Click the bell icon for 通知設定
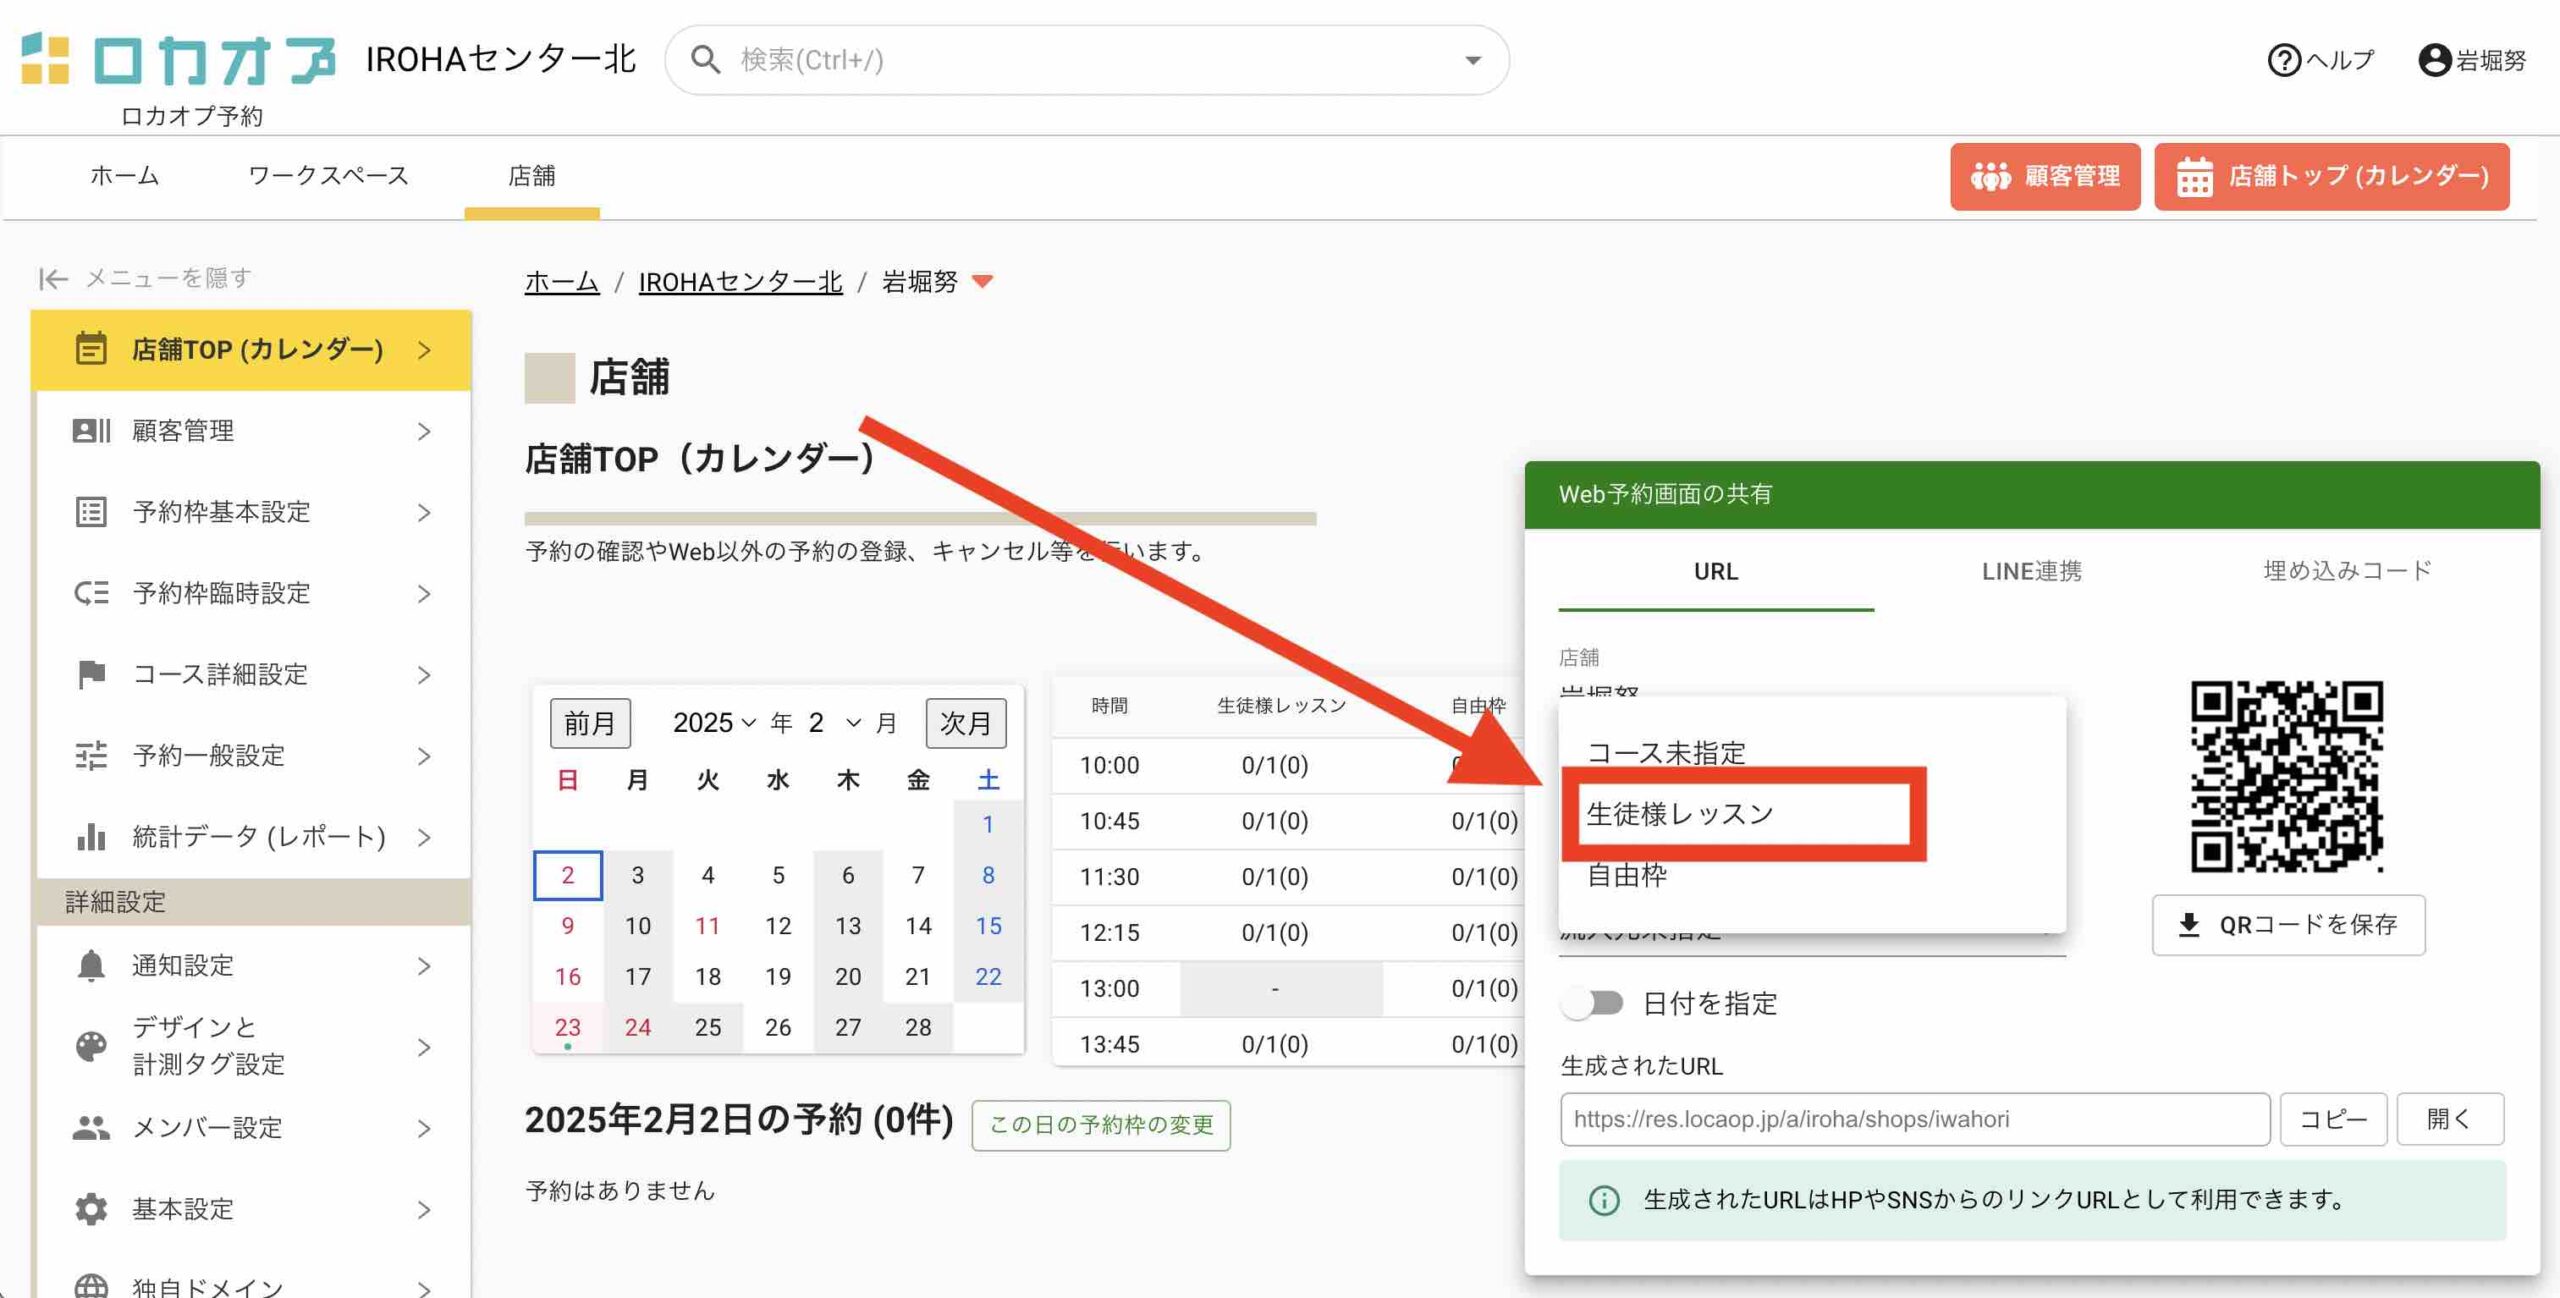The width and height of the screenshot is (2560, 1298). (x=91, y=965)
